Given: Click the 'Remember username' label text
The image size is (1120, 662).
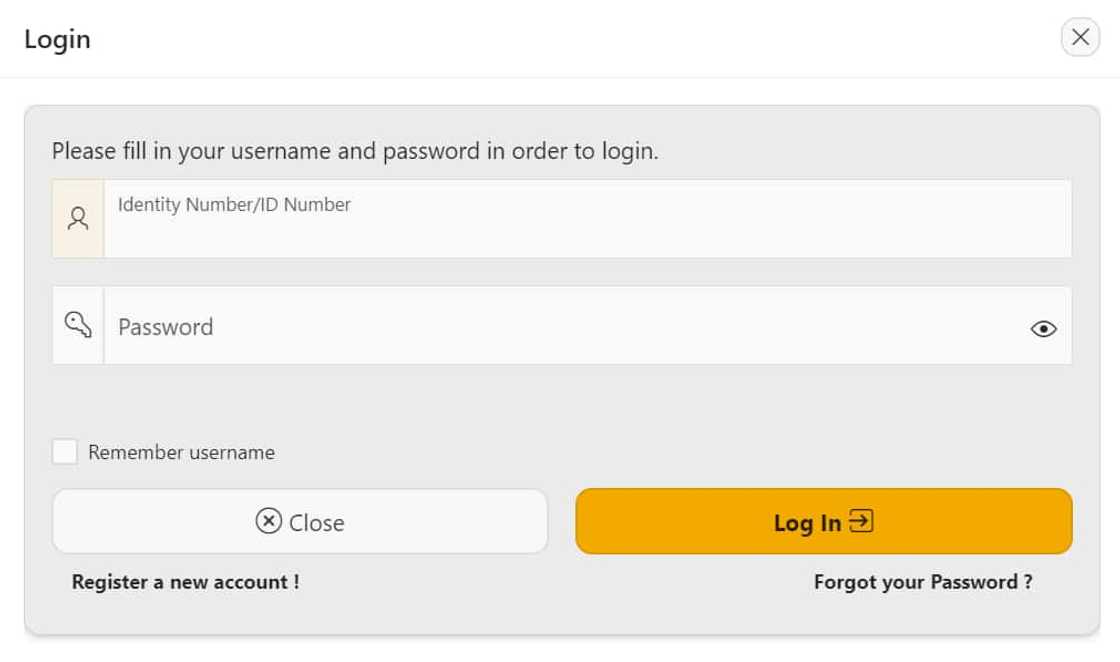Looking at the screenshot, I should [x=181, y=452].
